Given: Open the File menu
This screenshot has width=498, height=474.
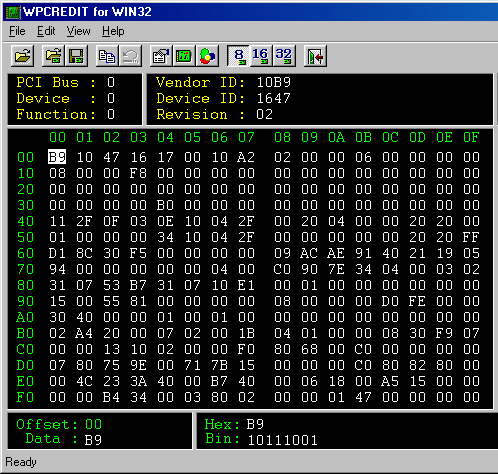Looking at the screenshot, I should (x=17, y=31).
